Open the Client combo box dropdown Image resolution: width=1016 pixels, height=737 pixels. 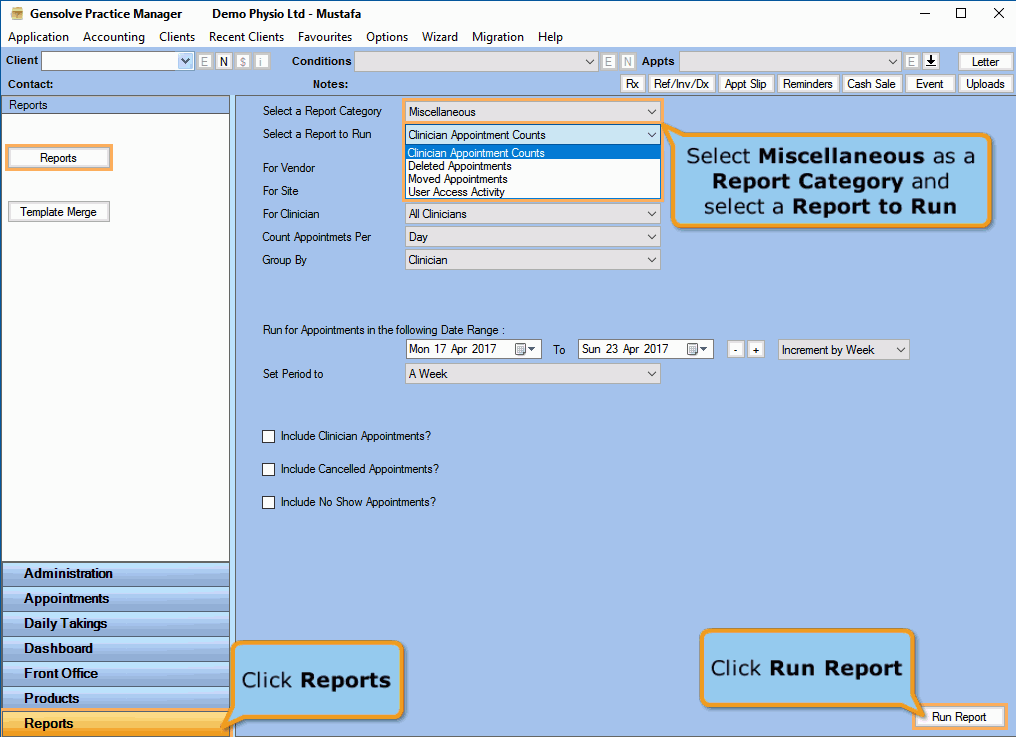point(185,61)
